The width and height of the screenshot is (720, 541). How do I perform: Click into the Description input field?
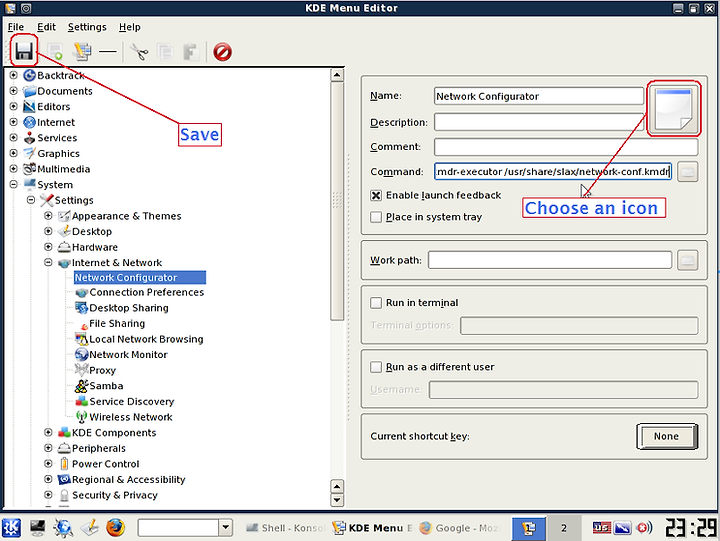click(x=539, y=122)
